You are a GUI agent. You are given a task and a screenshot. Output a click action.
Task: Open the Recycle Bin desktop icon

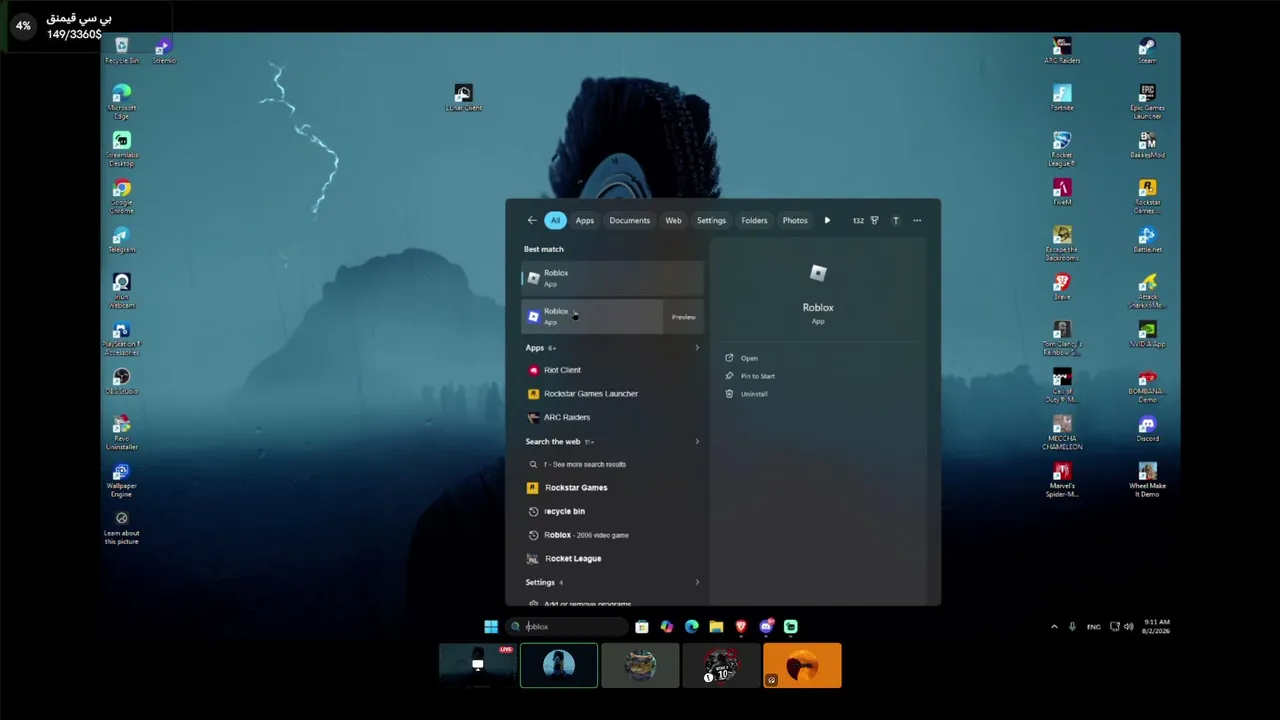(x=122, y=51)
